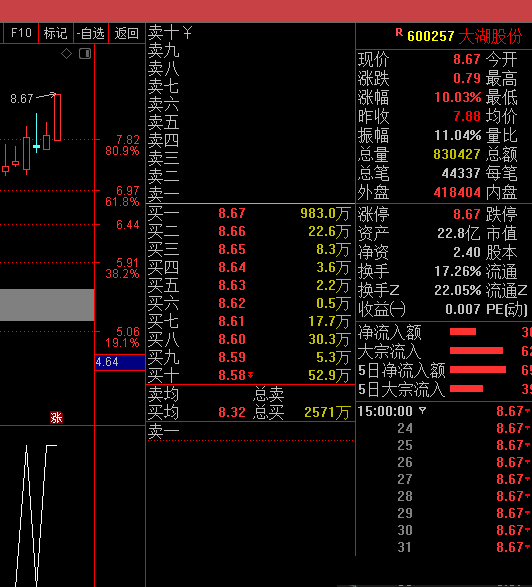The height and width of the screenshot is (587, 532).
Task: Click the 总买 value 2571万
Action: 327,413
